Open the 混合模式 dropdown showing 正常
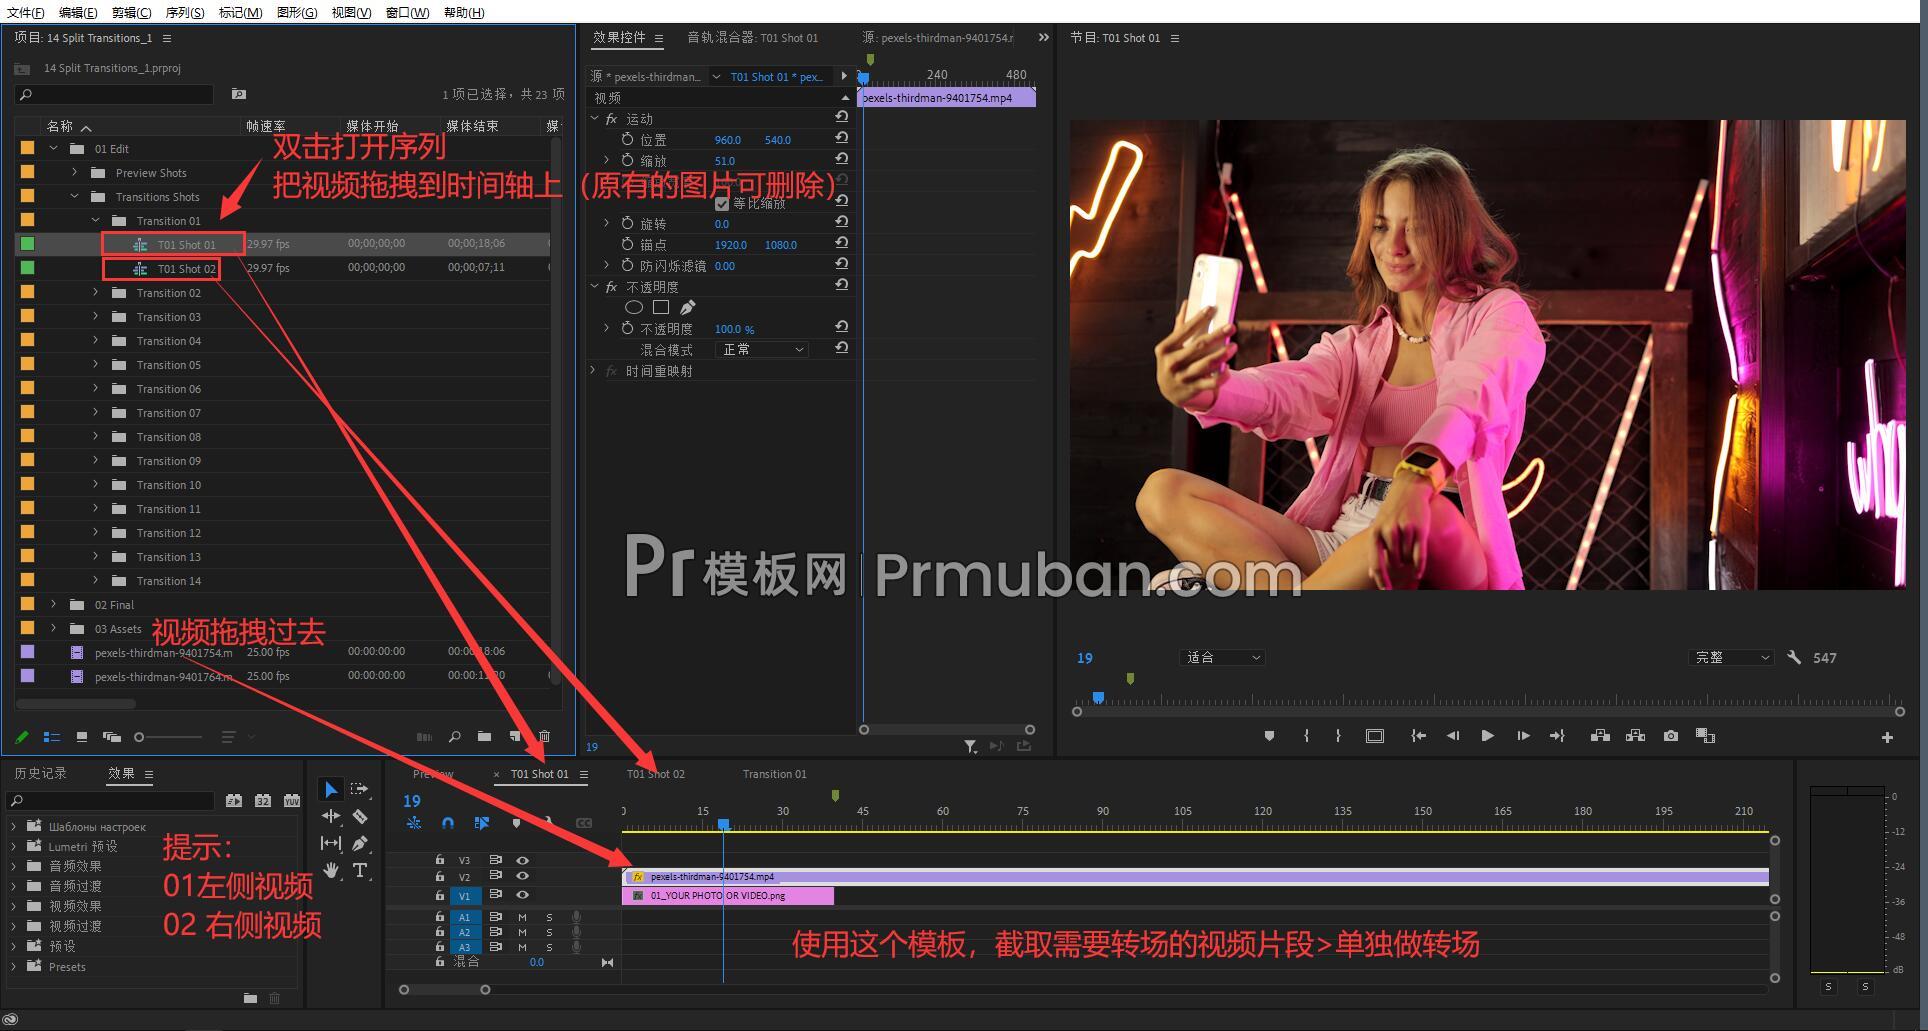The image size is (1928, 1031). pos(762,349)
